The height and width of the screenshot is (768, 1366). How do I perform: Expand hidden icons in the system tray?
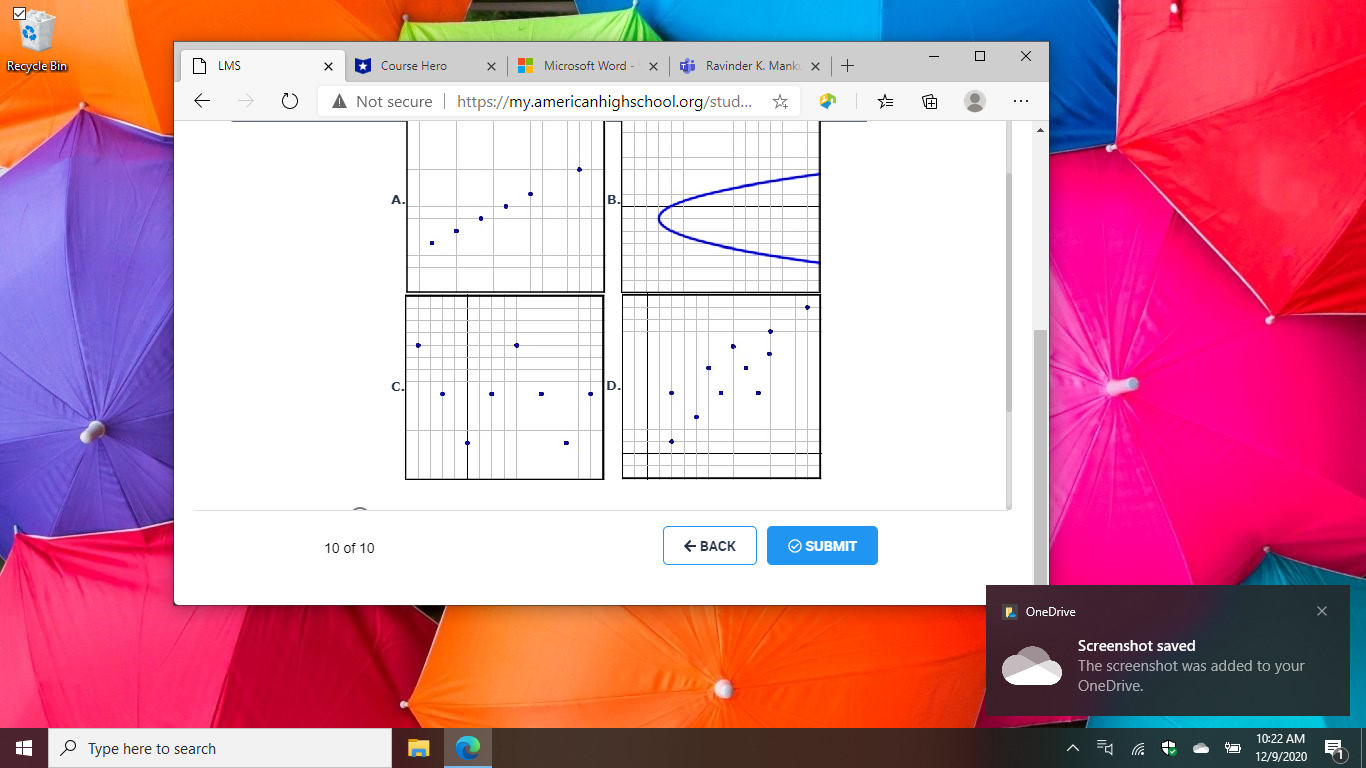1072,748
